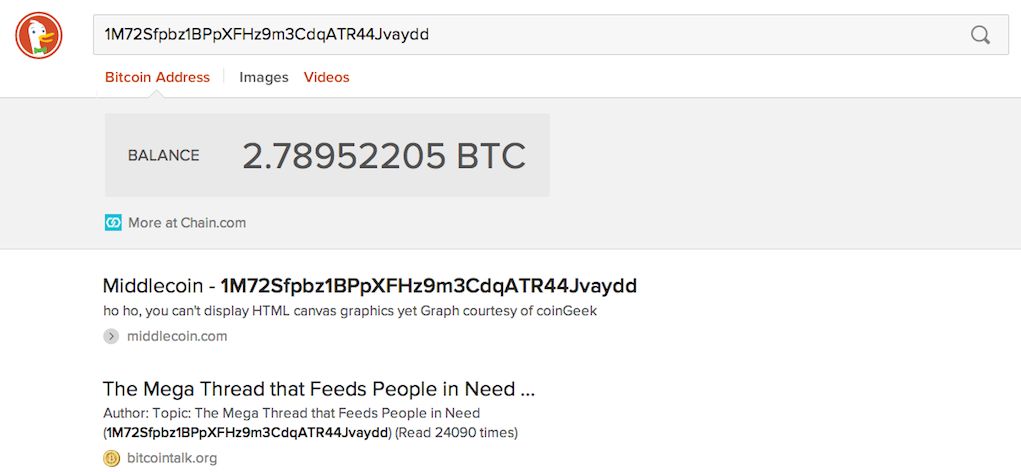Click the middlecoin.com arrow favicon

[111, 337]
